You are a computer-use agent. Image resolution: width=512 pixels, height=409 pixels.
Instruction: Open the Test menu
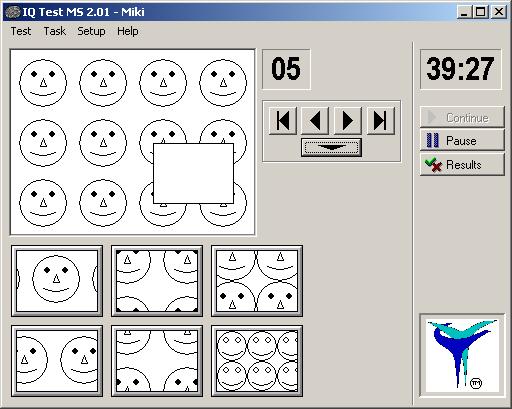click(x=21, y=31)
